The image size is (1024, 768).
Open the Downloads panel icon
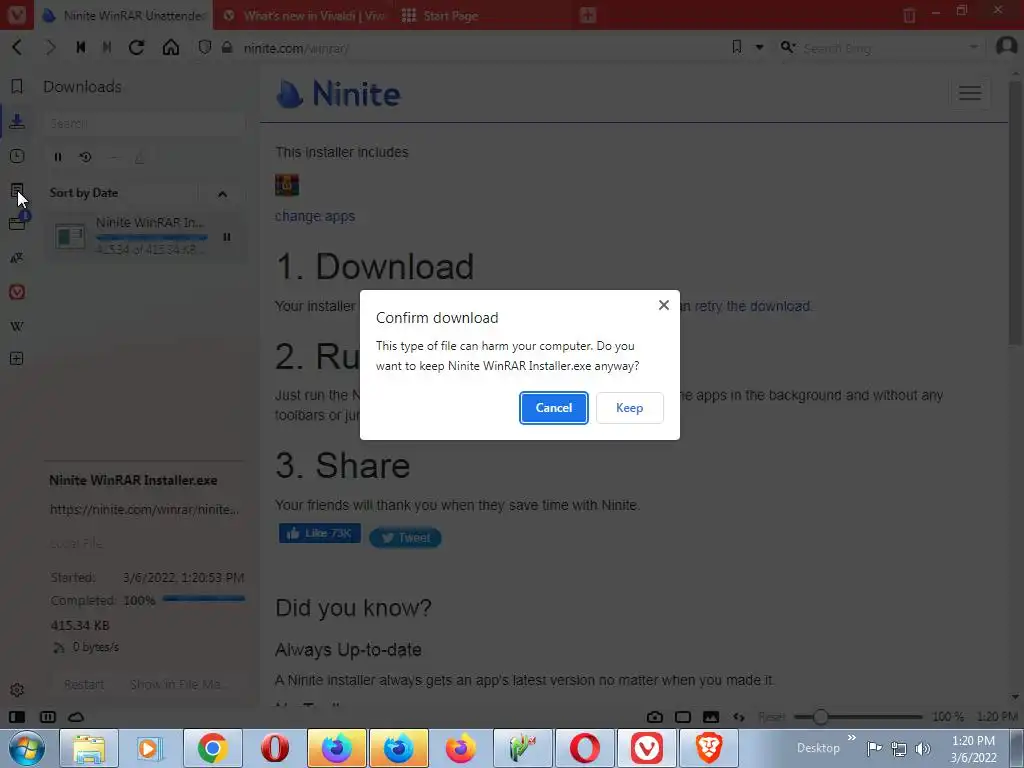[x=17, y=121]
